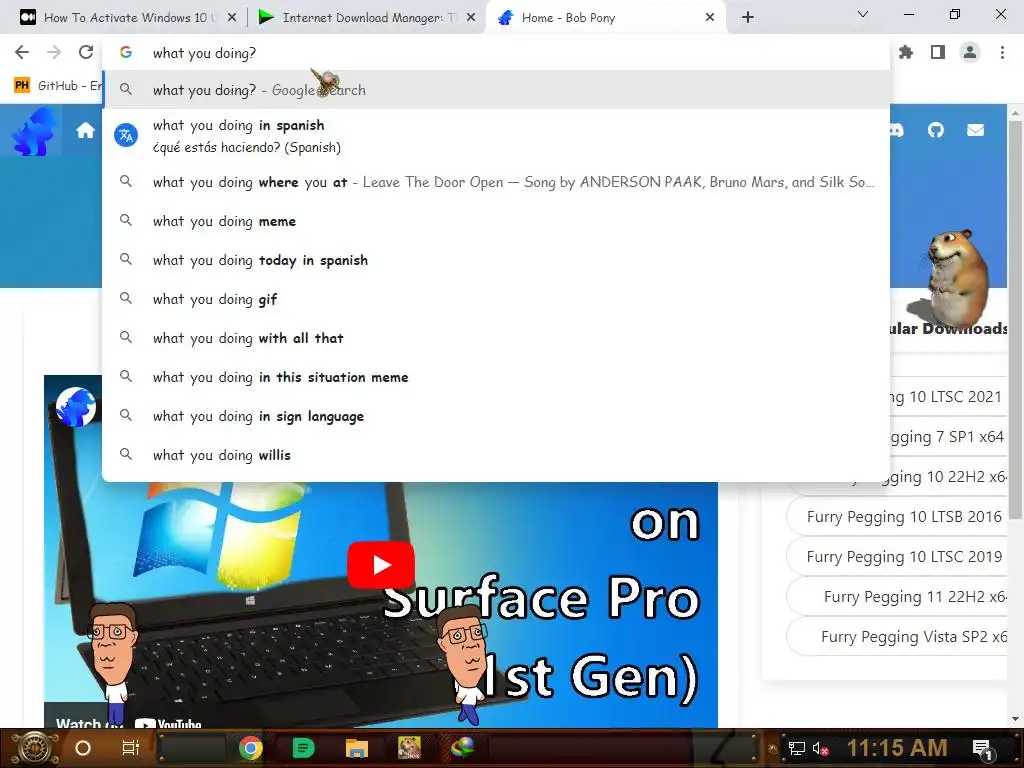Close the Home - Bob Pony tab
This screenshot has height=768, width=1024.
tap(710, 18)
